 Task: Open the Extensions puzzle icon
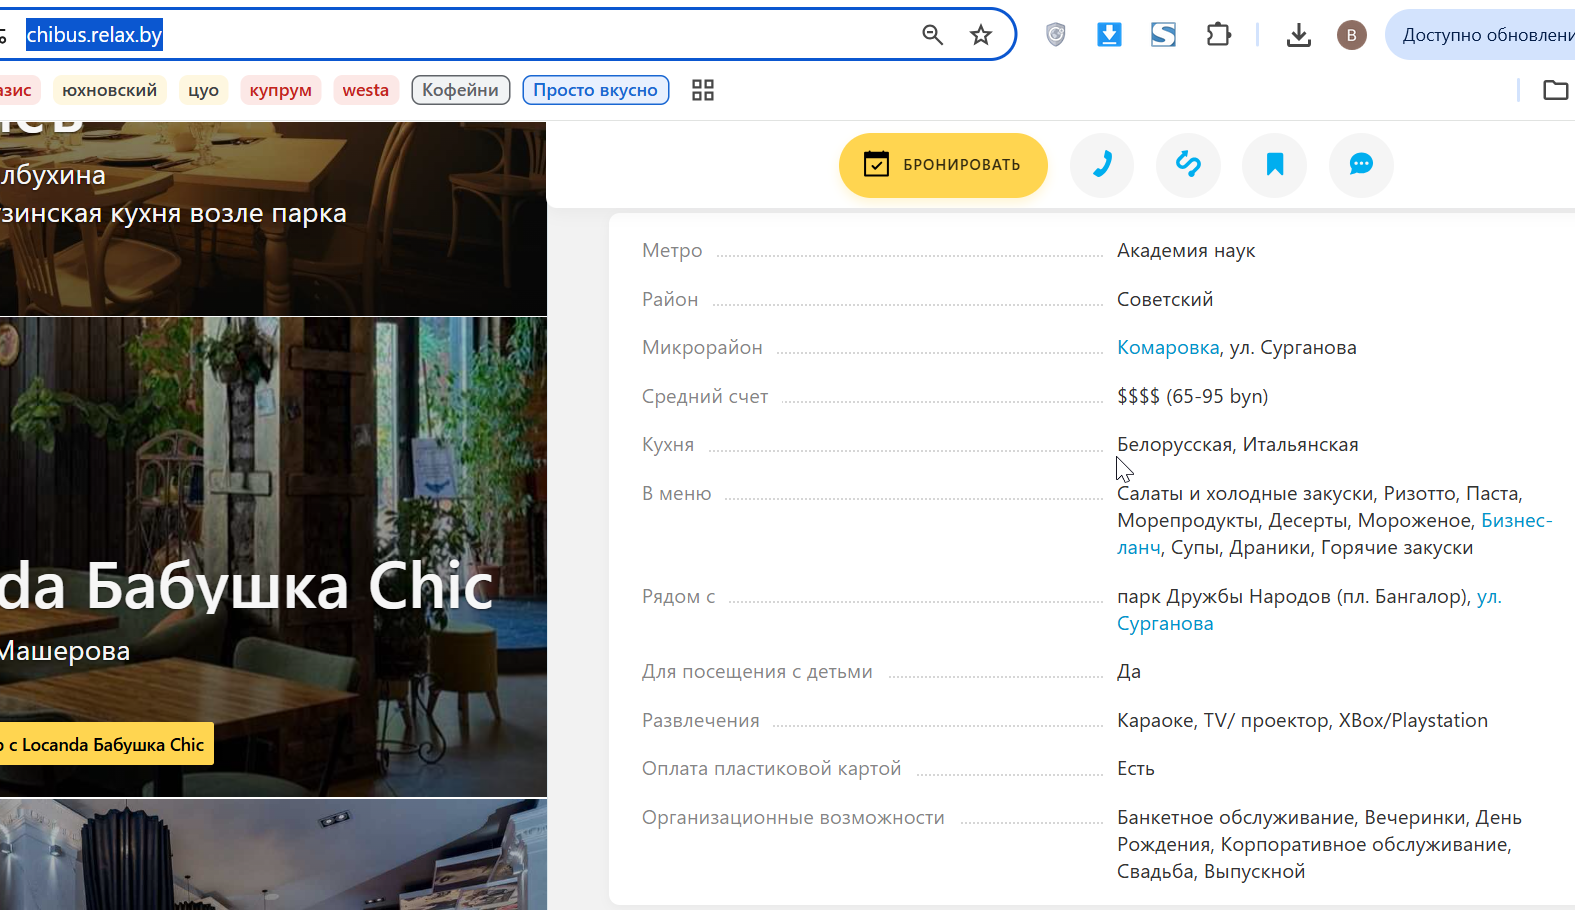[1218, 35]
